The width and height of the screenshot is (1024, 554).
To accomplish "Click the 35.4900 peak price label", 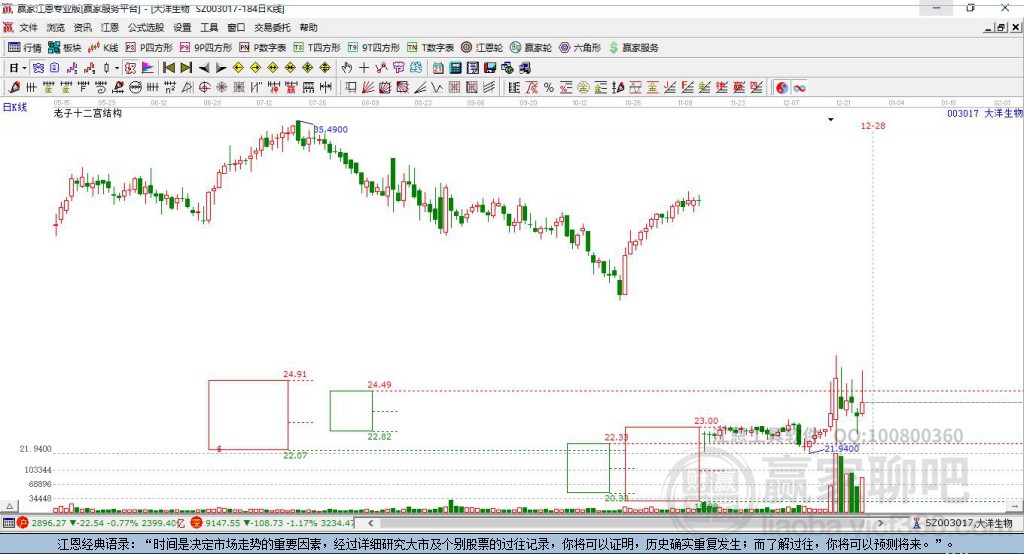I will [331, 129].
